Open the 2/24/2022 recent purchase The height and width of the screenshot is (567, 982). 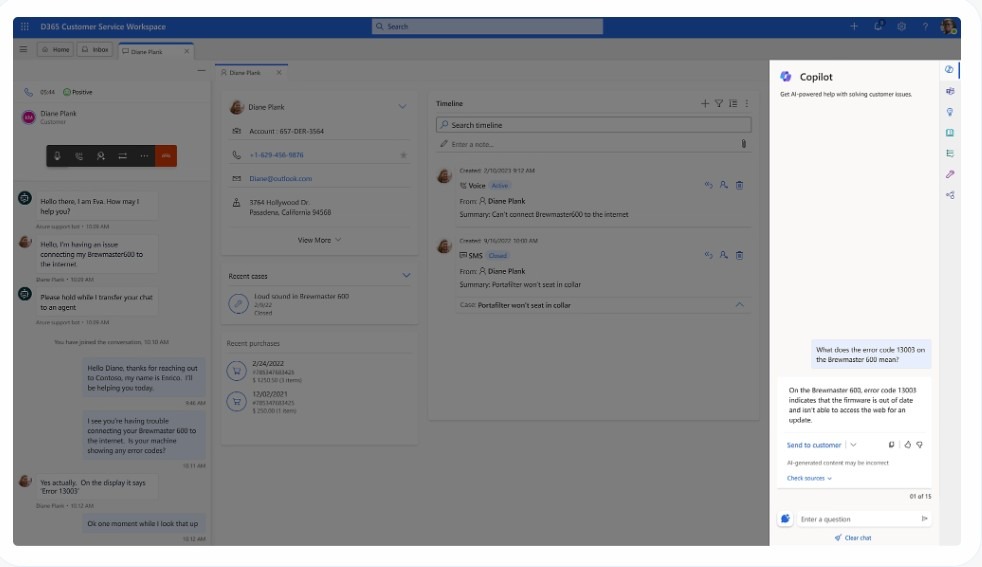[267, 363]
